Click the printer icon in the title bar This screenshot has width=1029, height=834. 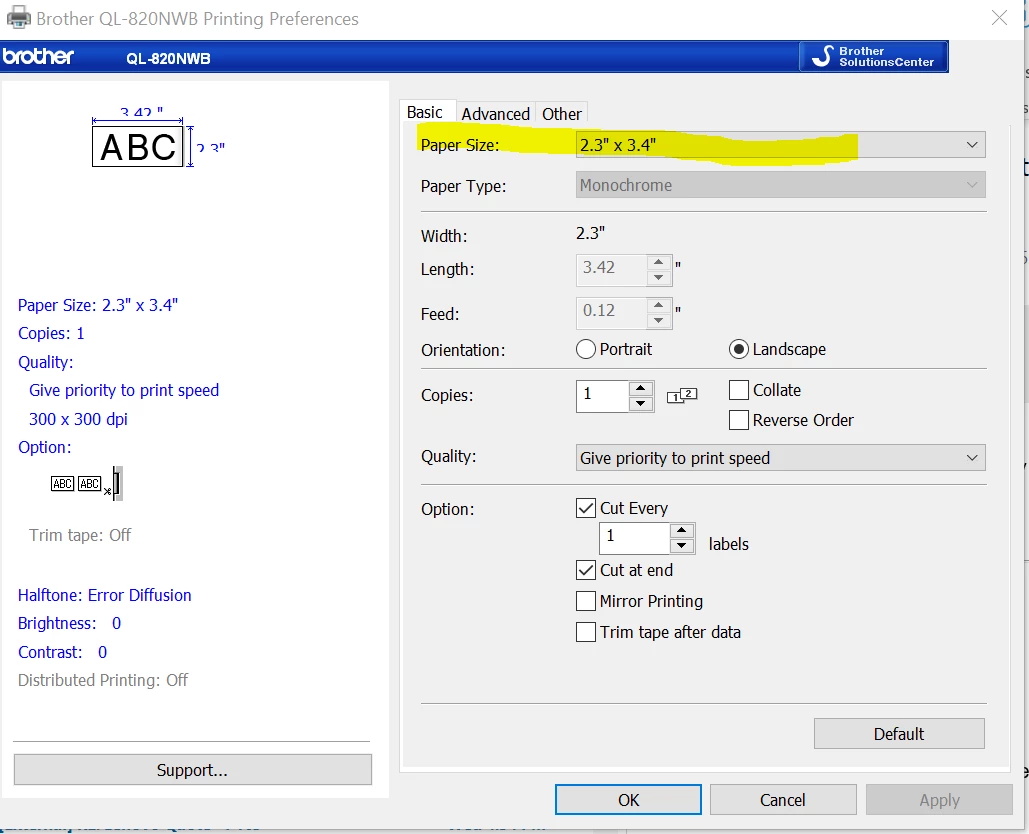point(18,18)
